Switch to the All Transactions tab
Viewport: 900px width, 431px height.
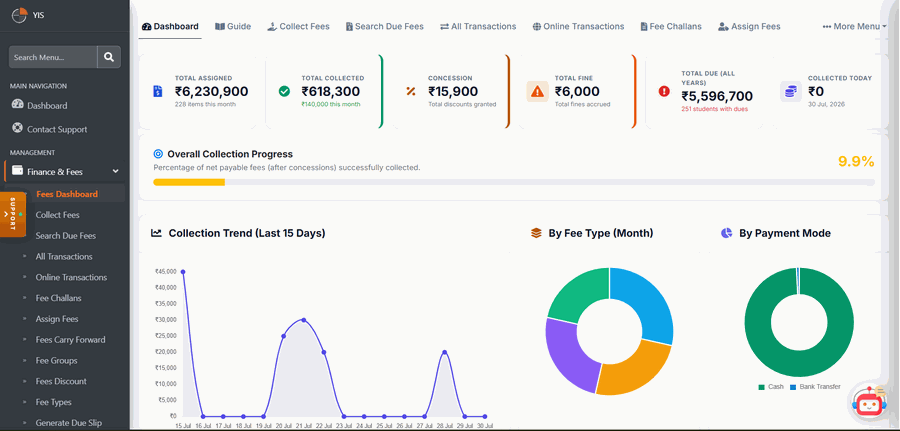click(x=478, y=26)
